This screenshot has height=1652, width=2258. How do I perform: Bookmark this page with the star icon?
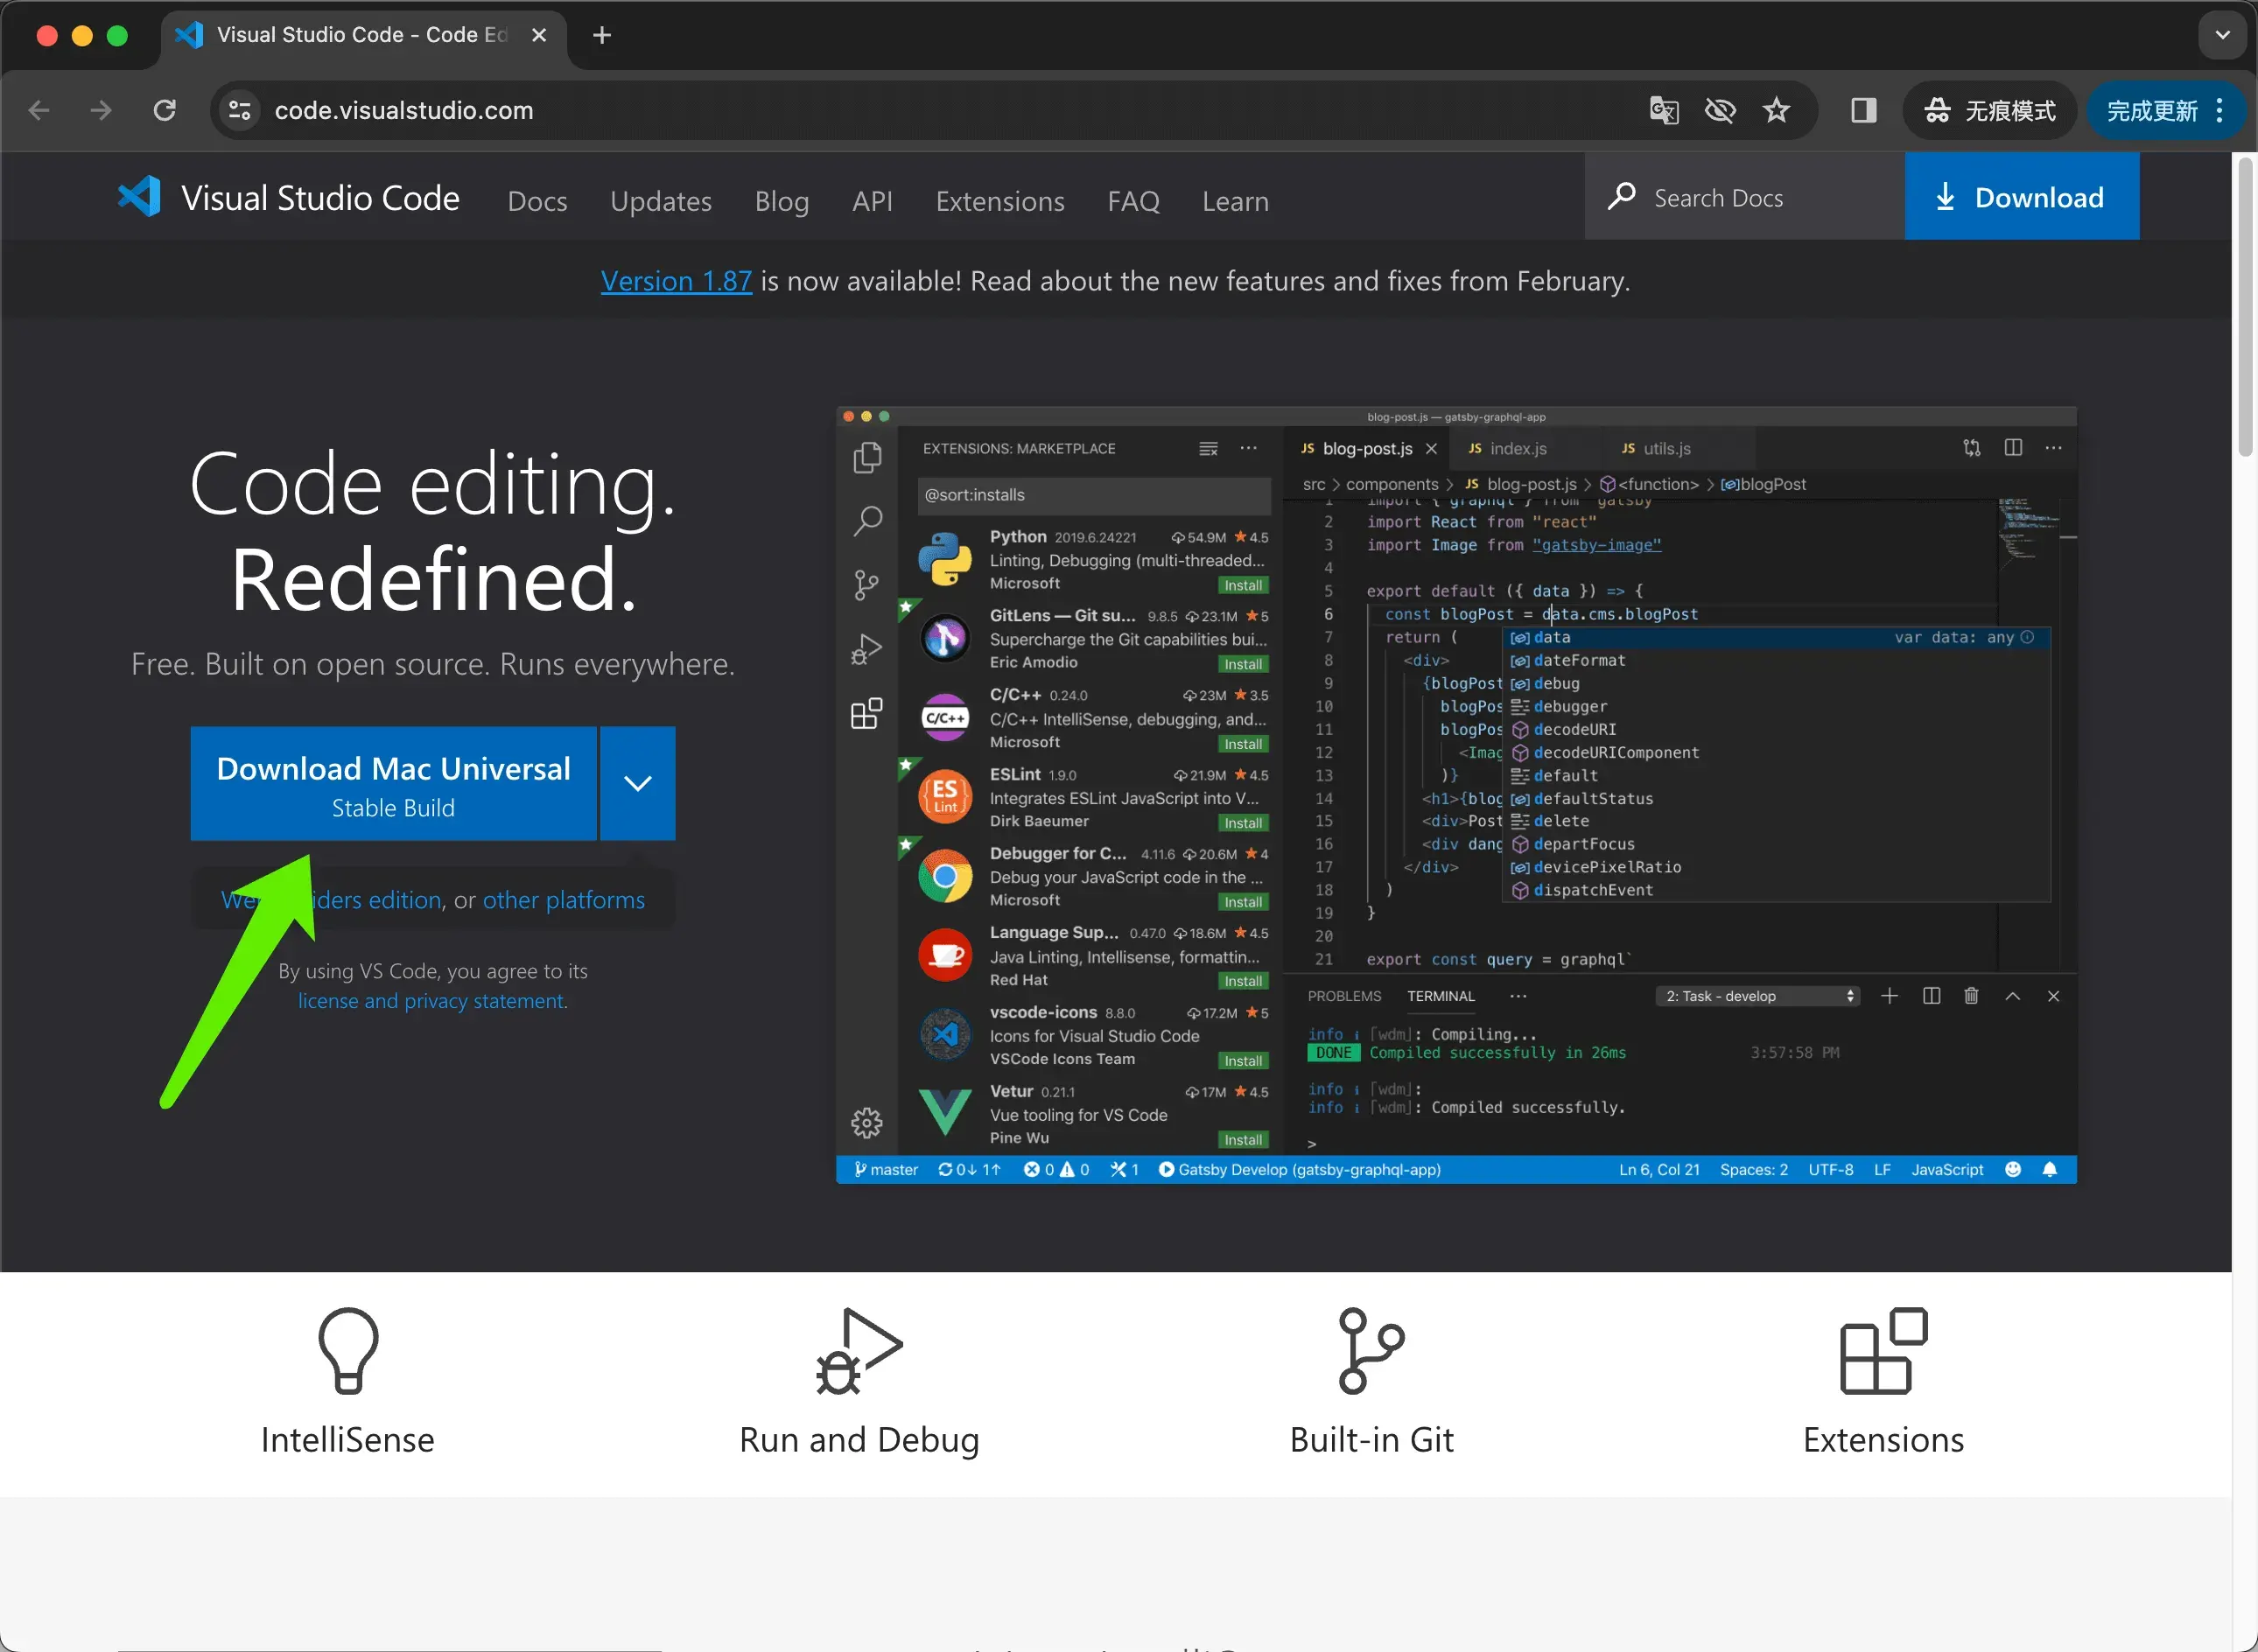1776,110
